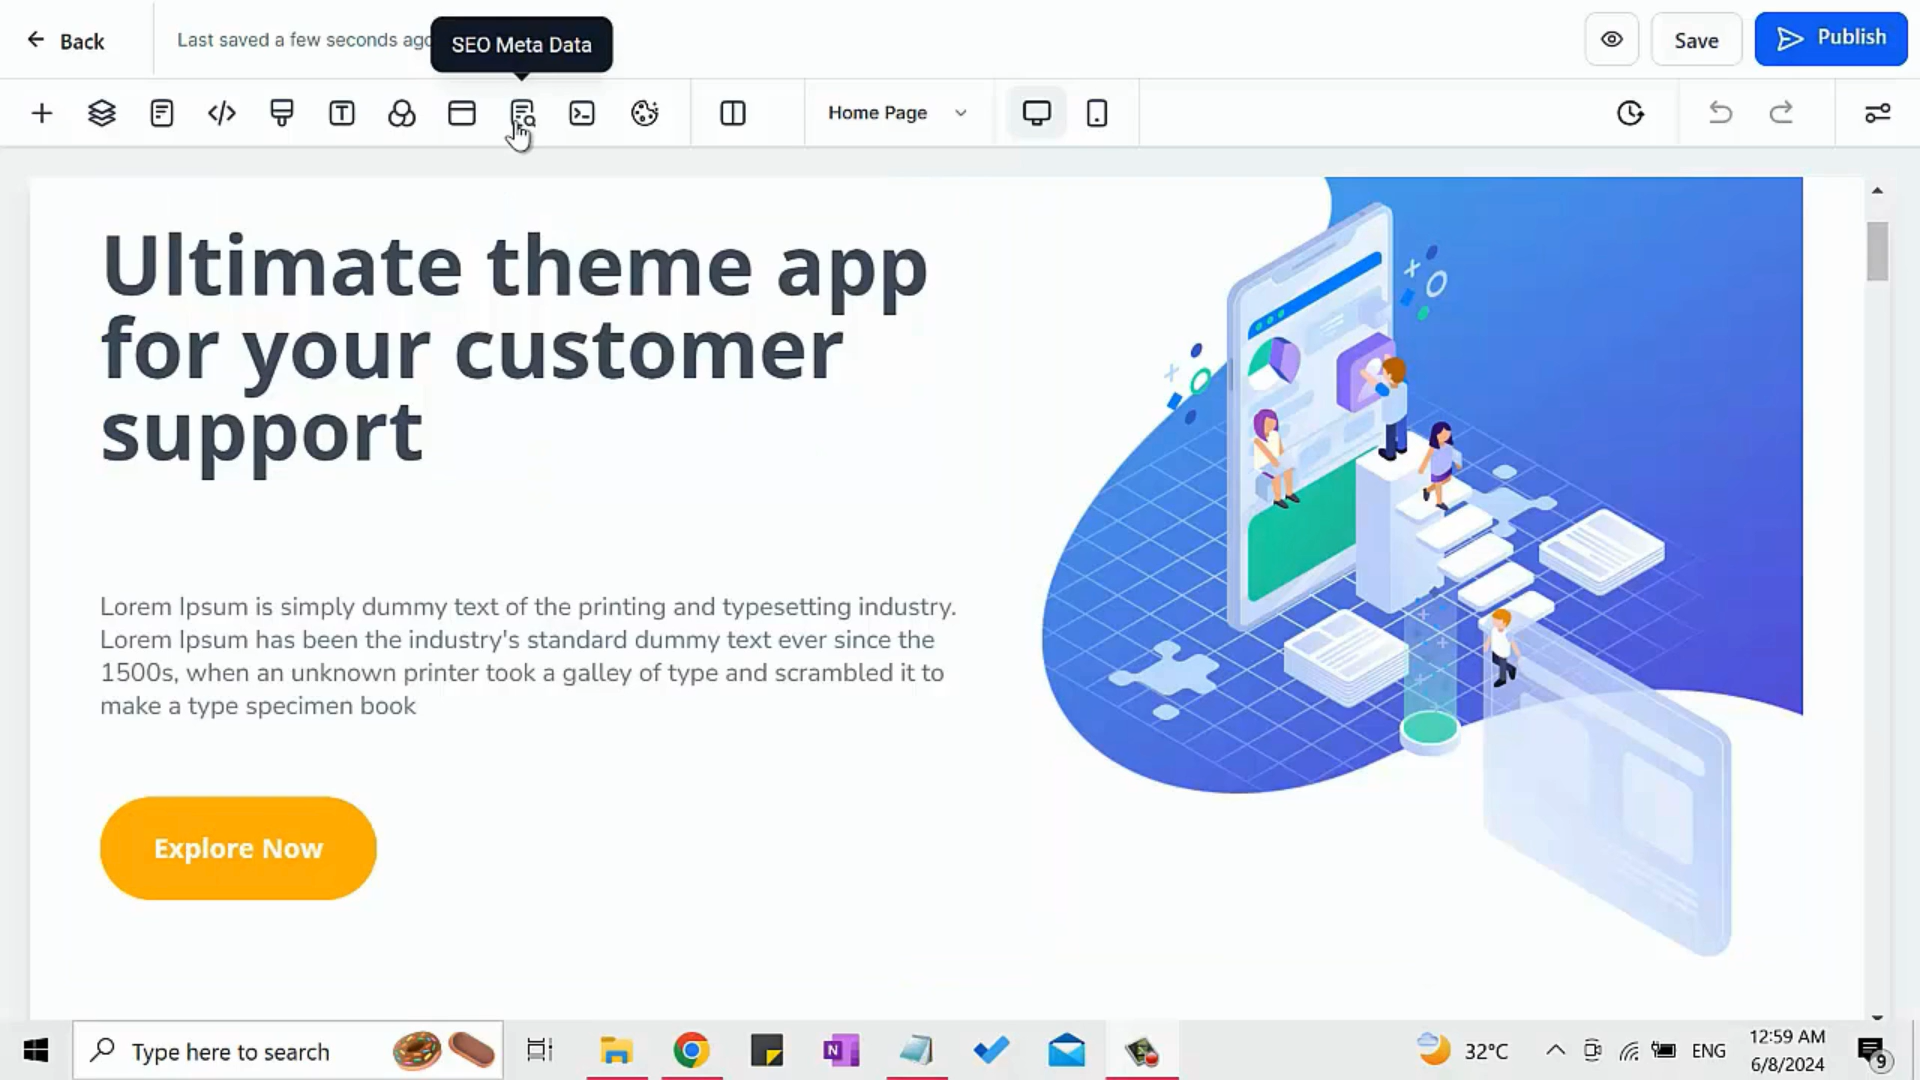
Task: Open SEO Meta Data settings icon
Action: click(522, 113)
